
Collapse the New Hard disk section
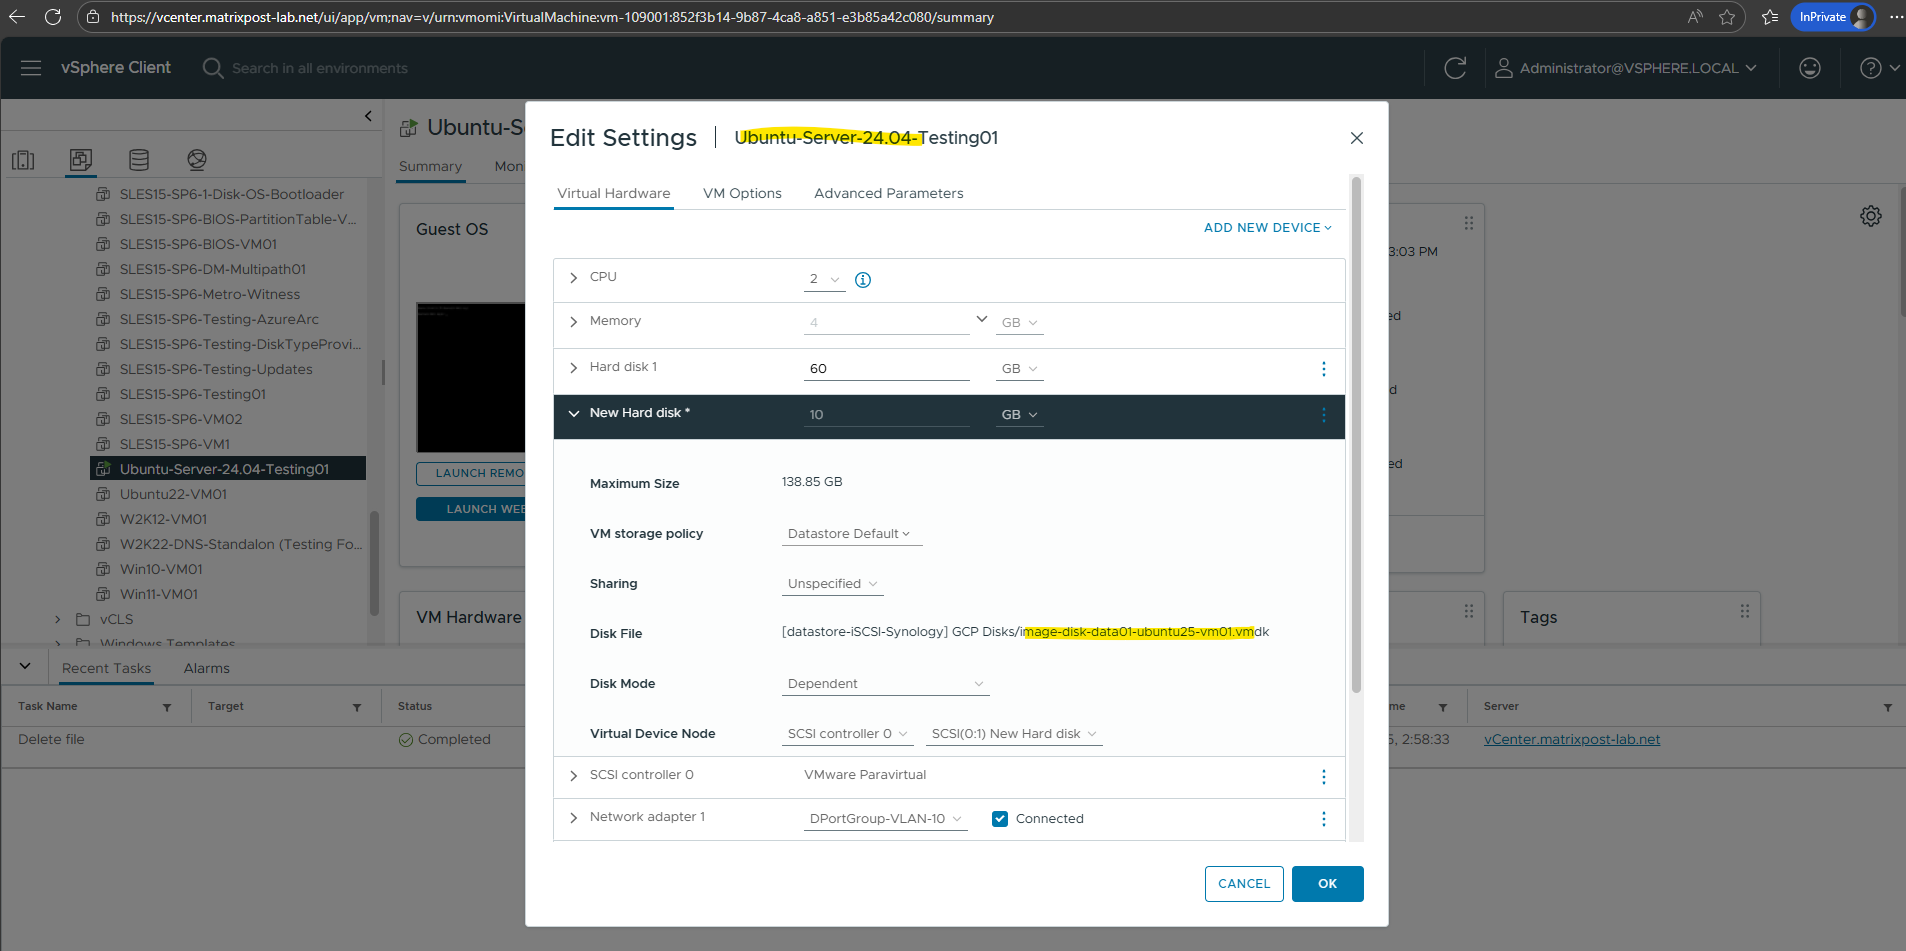573,414
